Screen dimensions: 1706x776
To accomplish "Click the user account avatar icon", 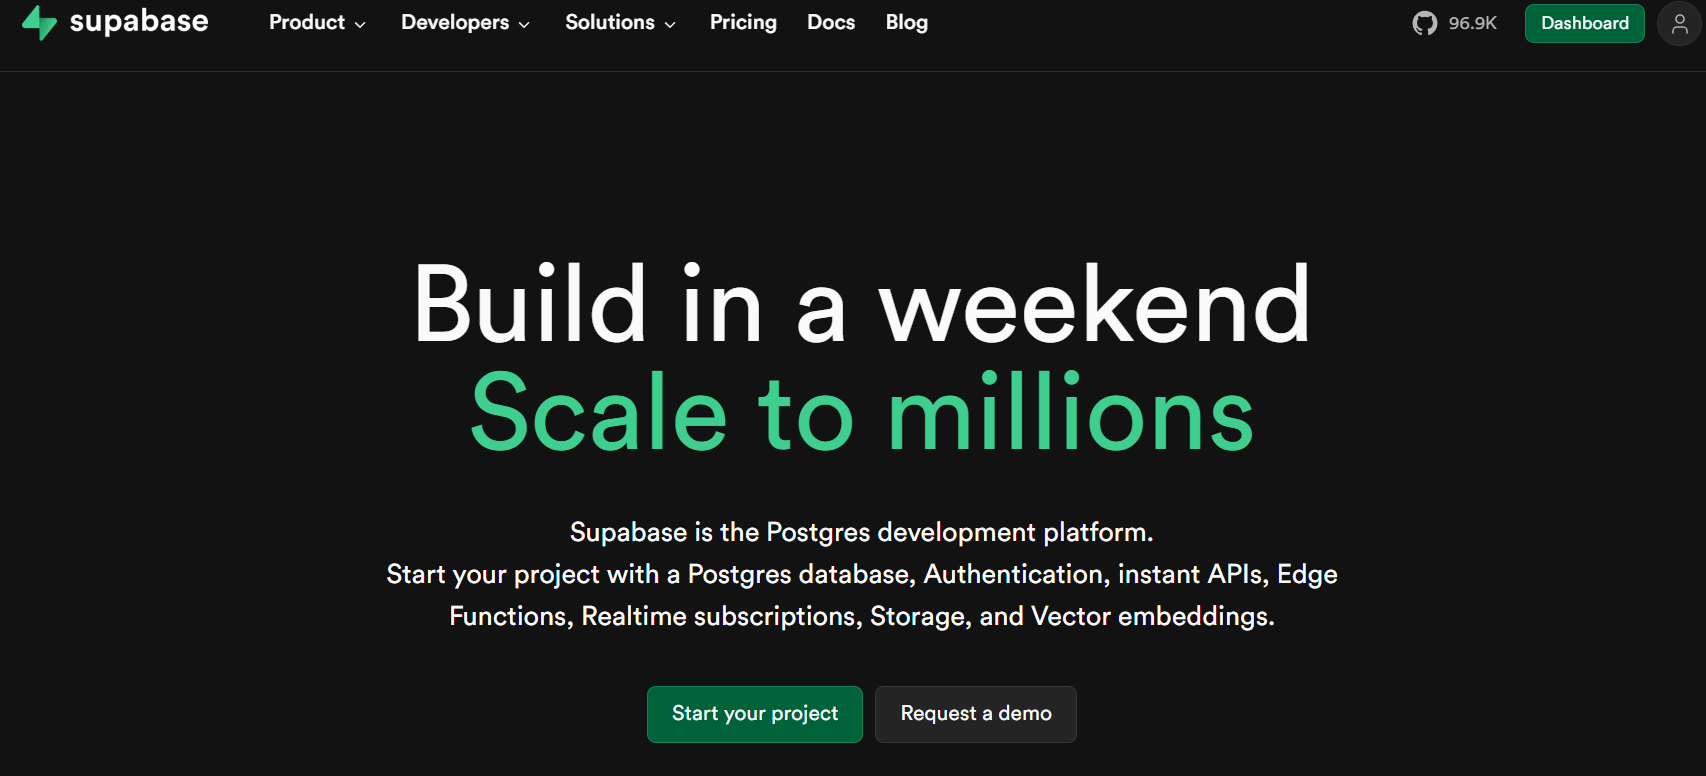I will pos(1678,24).
